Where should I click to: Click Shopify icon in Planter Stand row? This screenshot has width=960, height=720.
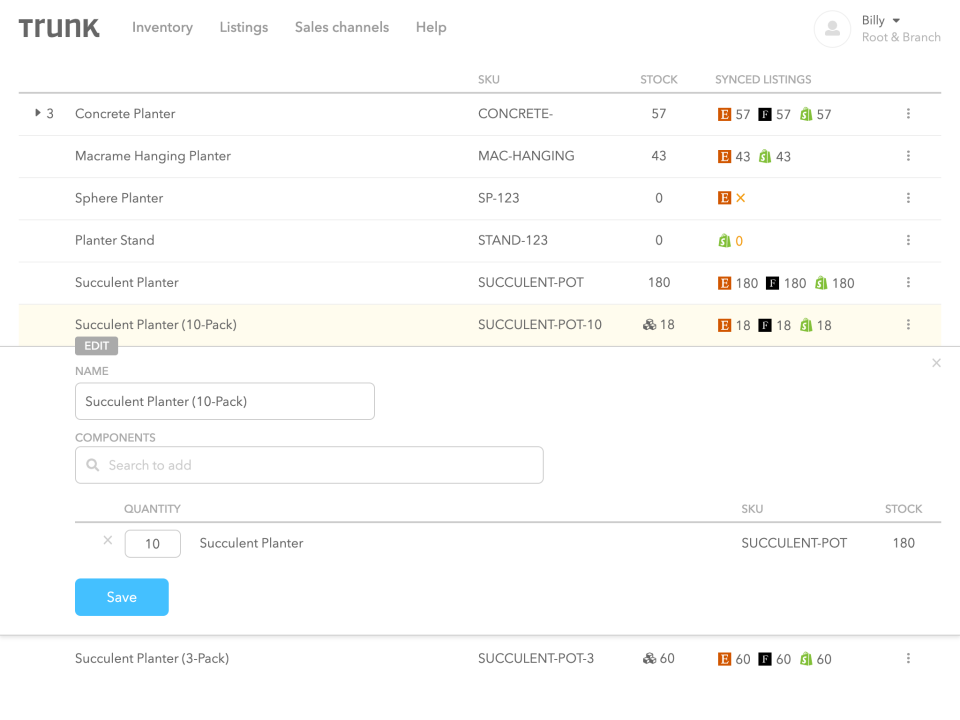click(x=724, y=241)
